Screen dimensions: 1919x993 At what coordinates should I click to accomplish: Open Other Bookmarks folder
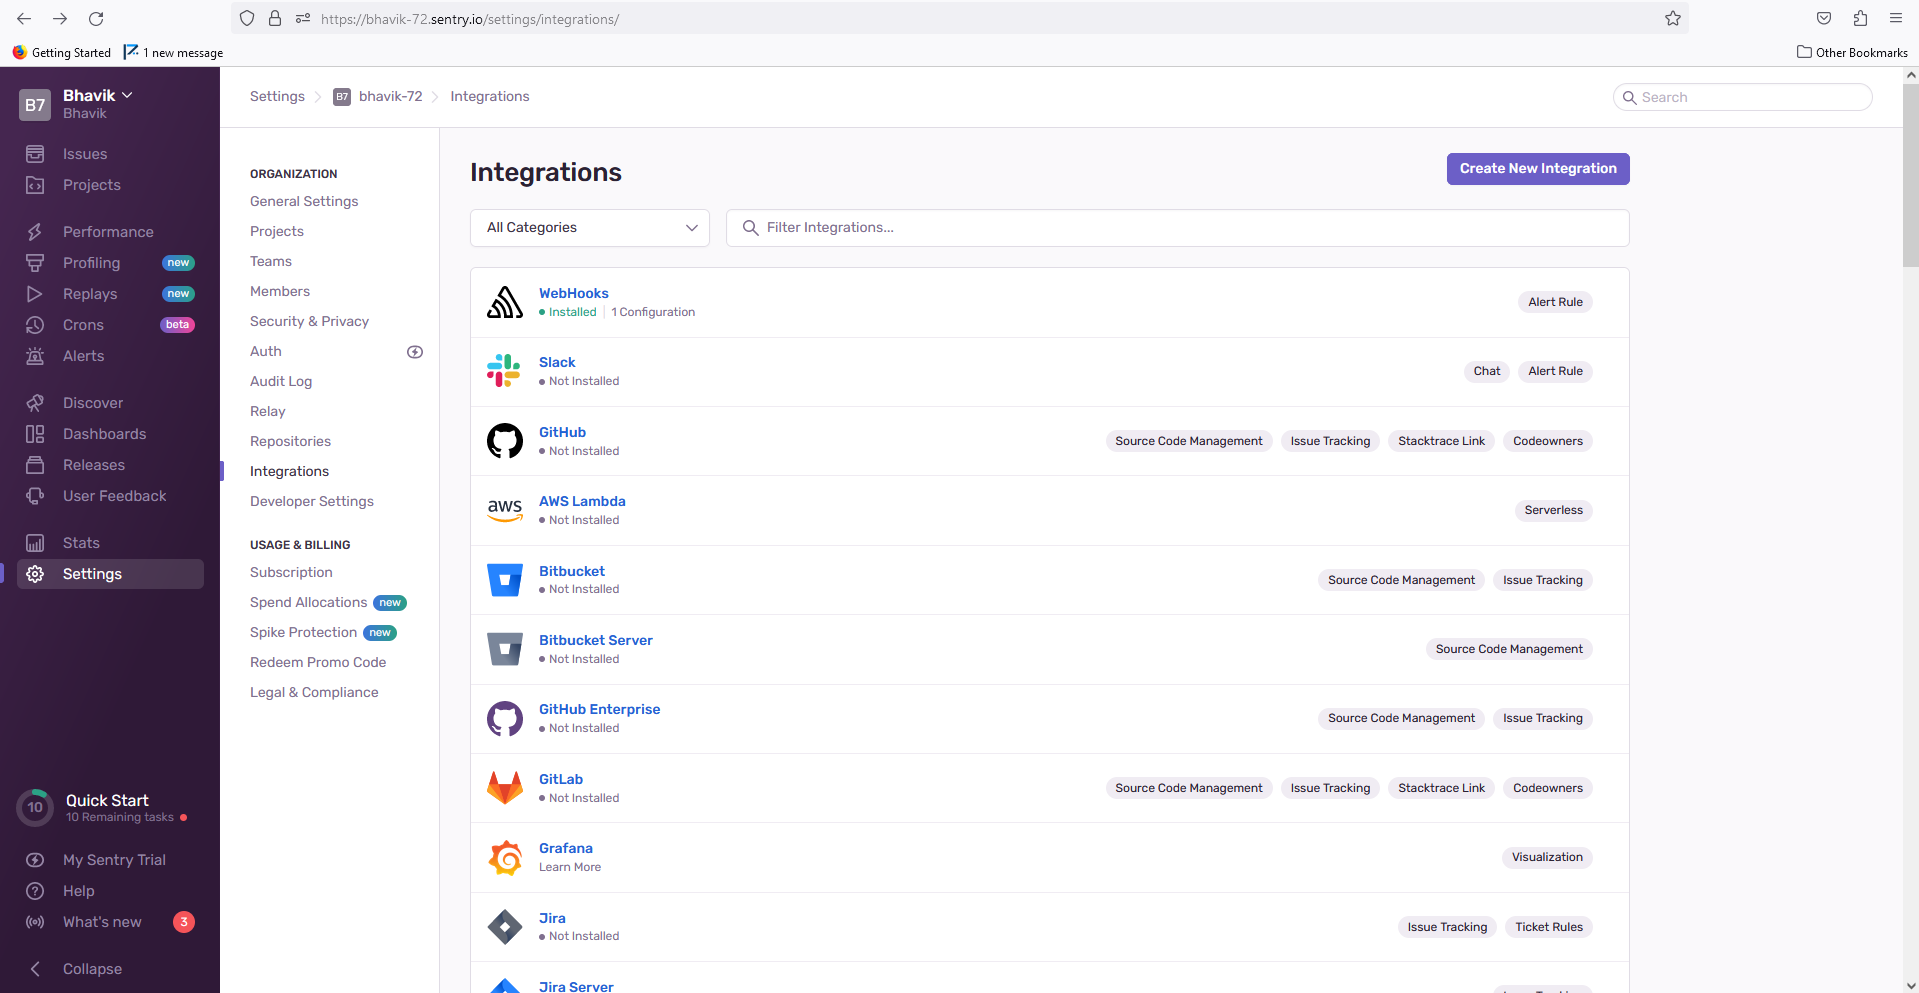coord(1852,52)
